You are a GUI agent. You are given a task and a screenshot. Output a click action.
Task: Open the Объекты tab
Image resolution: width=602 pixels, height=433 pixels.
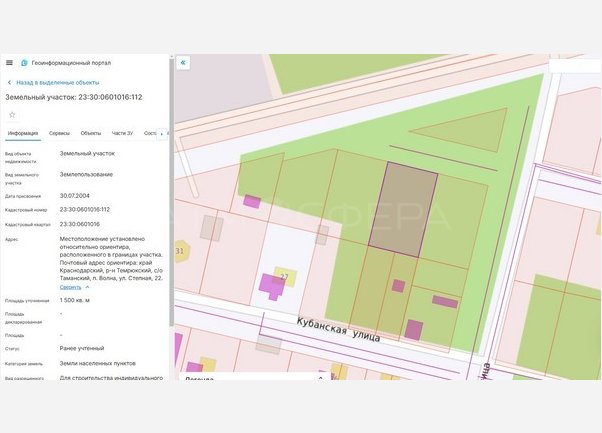[91, 133]
